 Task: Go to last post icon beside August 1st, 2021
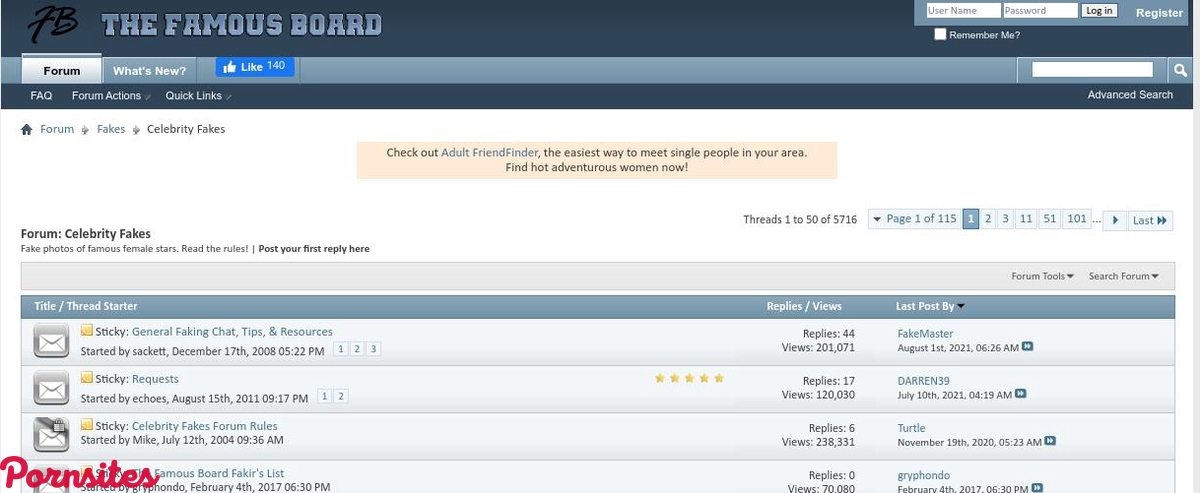pyautogui.click(x=1028, y=347)
